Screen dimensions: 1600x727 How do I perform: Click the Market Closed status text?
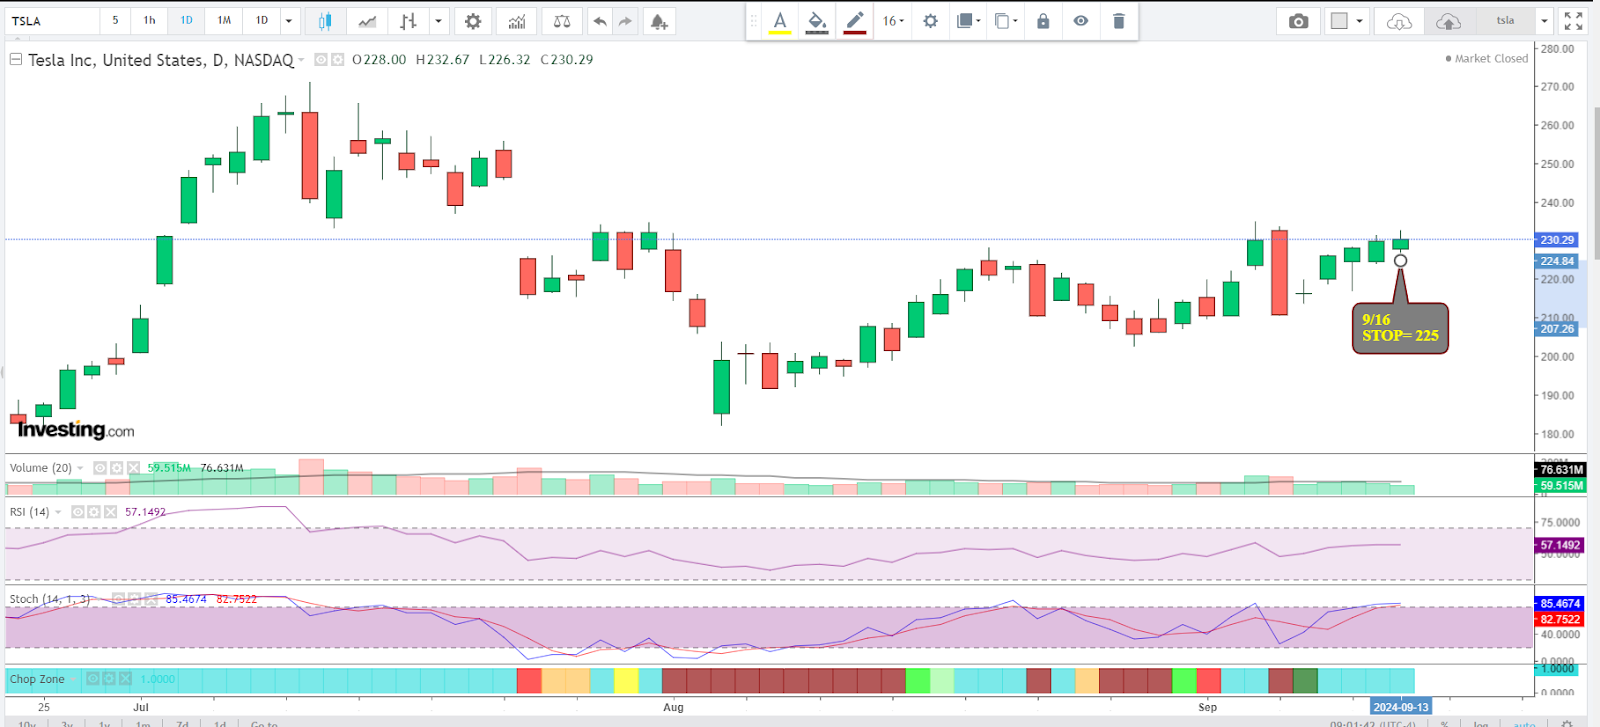tap(1491, 59)
